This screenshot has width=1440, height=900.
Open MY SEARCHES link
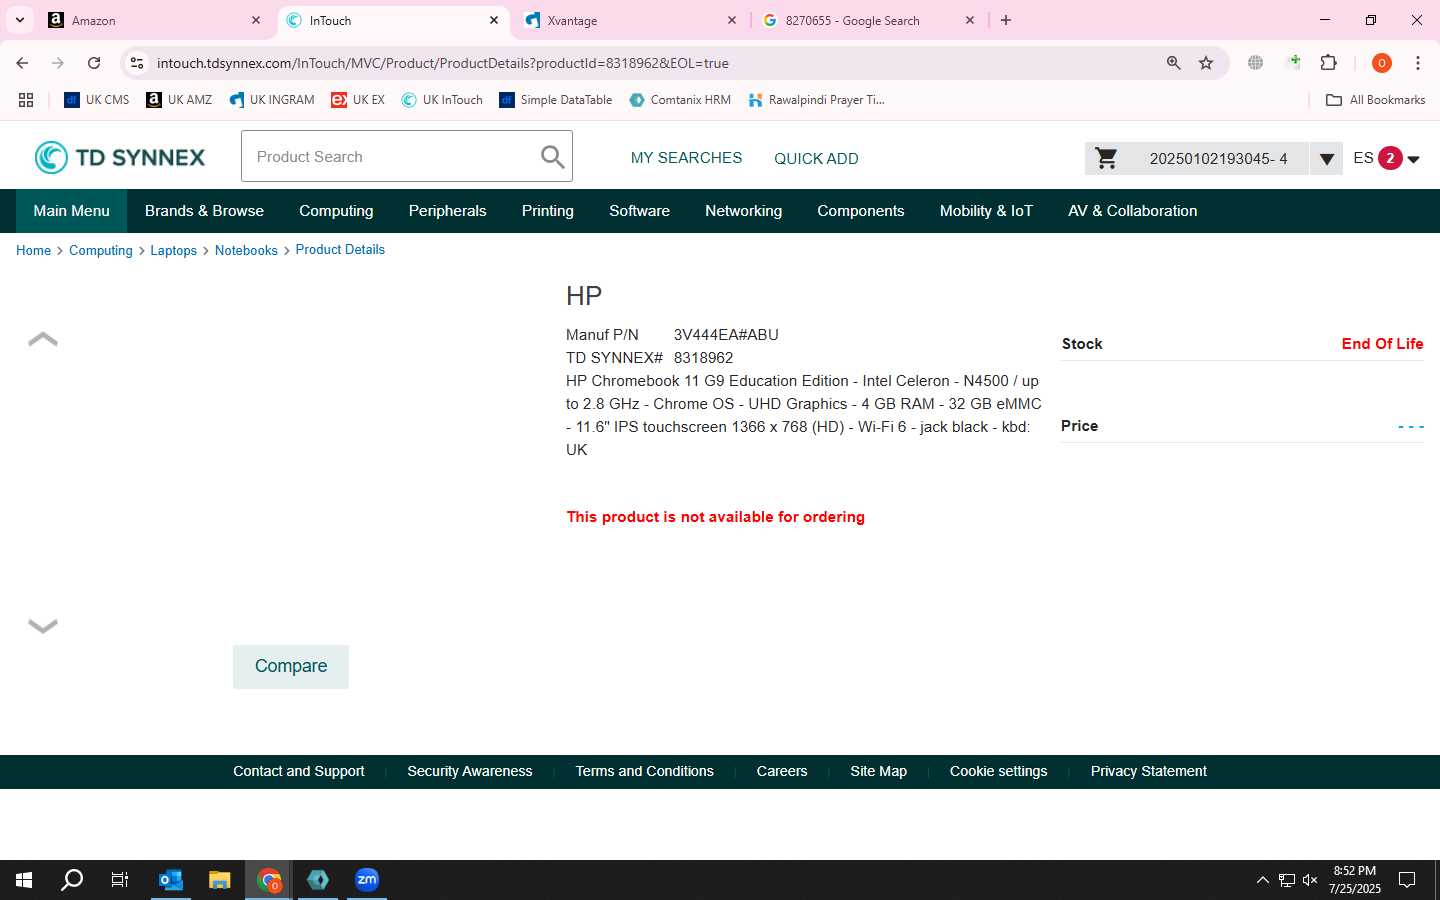point(686,158)
